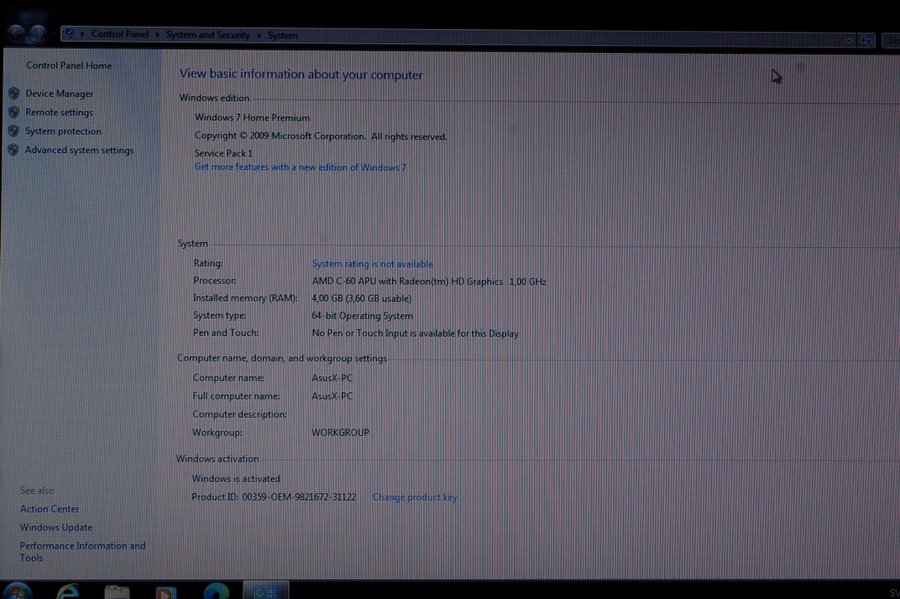
Task: Click Change product key
Action: (x=414, y=497)
